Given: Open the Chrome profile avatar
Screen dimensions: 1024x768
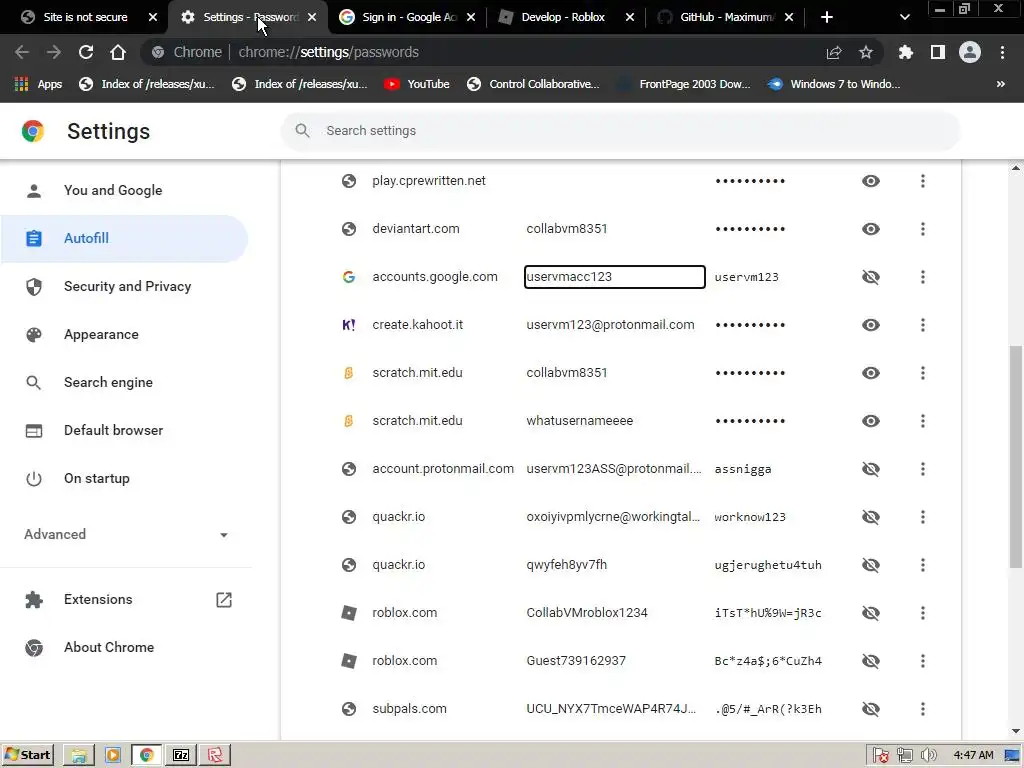Looking at the screenshot, I should 969,52.
